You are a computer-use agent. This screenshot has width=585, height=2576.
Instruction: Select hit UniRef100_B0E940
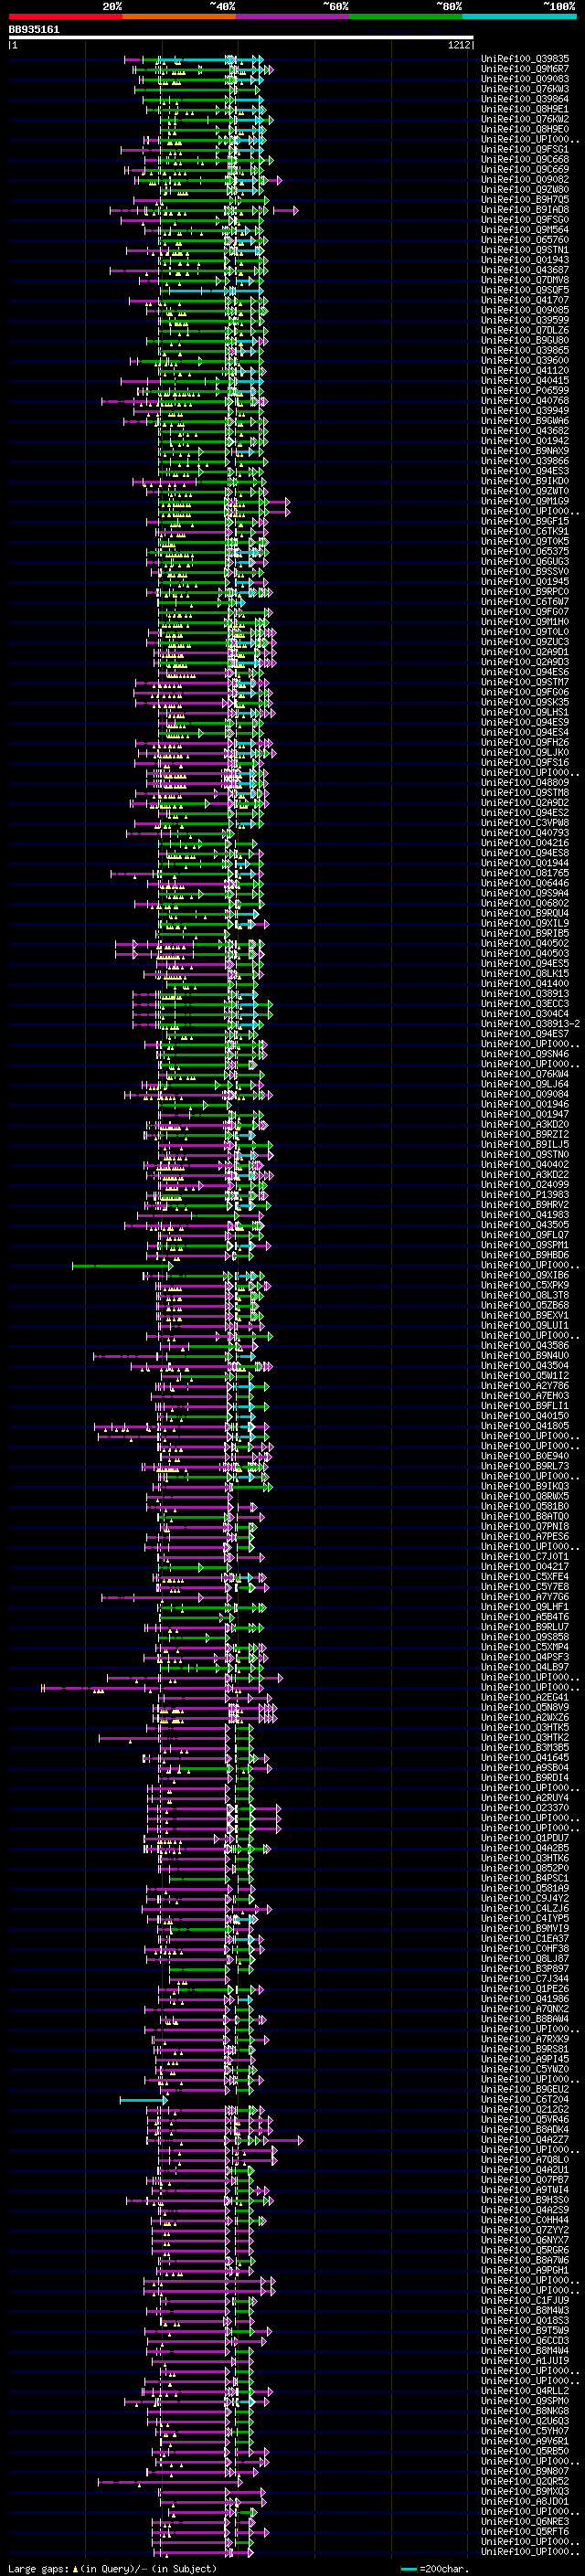click(525, 1456)
